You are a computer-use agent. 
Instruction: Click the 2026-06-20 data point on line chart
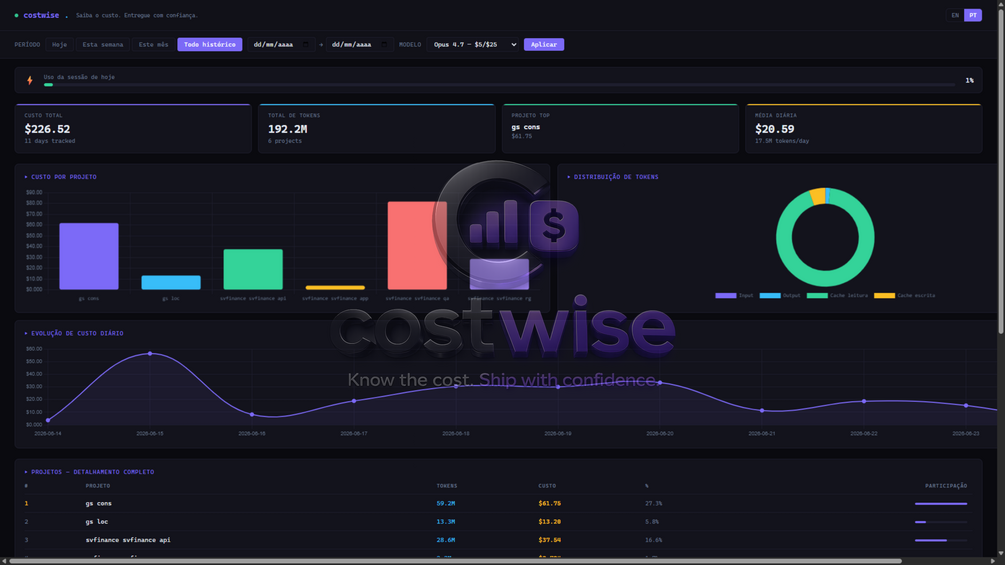[660, 383]
